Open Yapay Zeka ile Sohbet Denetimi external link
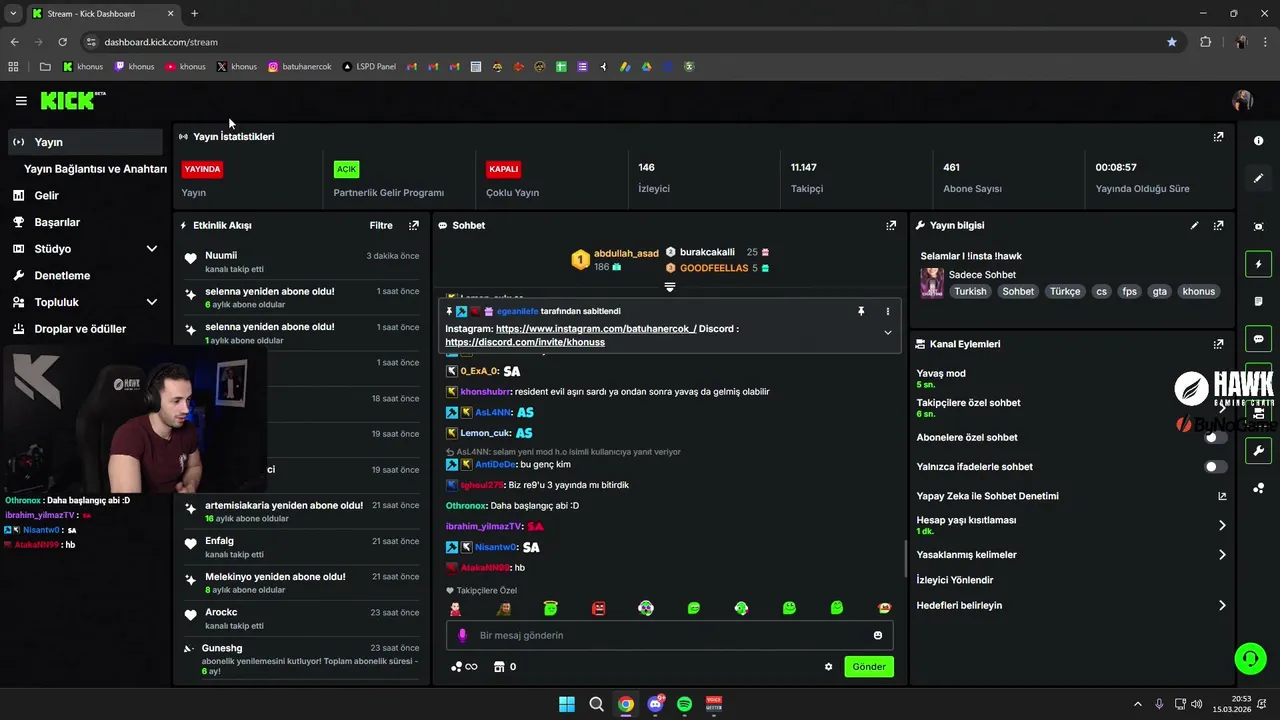Viewport: 1280px width, 720px height. pyautogui.click(x=1222, y=496)
